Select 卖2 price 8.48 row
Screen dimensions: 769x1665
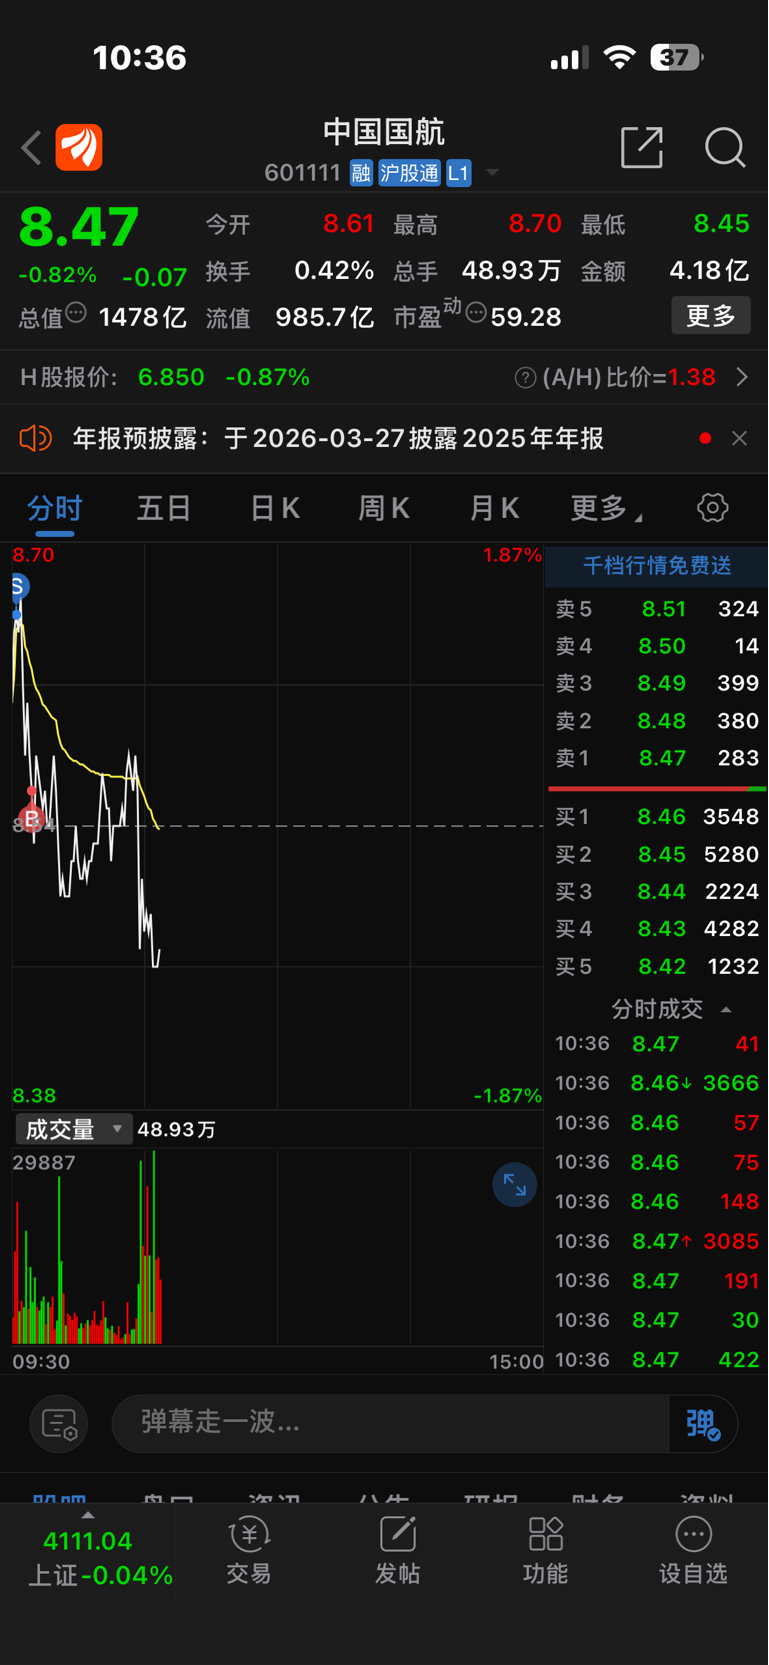click(x=657, y=721)
